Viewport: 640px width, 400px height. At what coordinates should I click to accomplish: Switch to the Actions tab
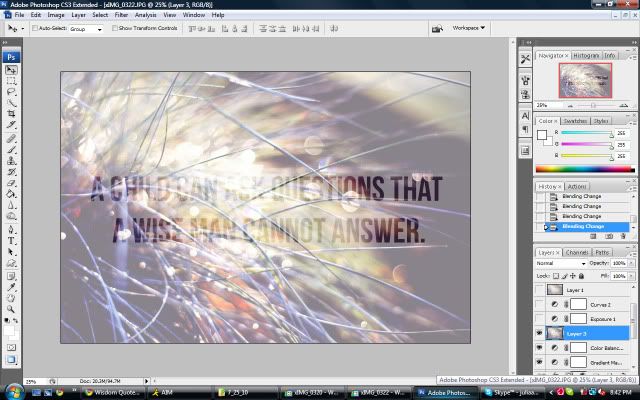coord(577,187)
